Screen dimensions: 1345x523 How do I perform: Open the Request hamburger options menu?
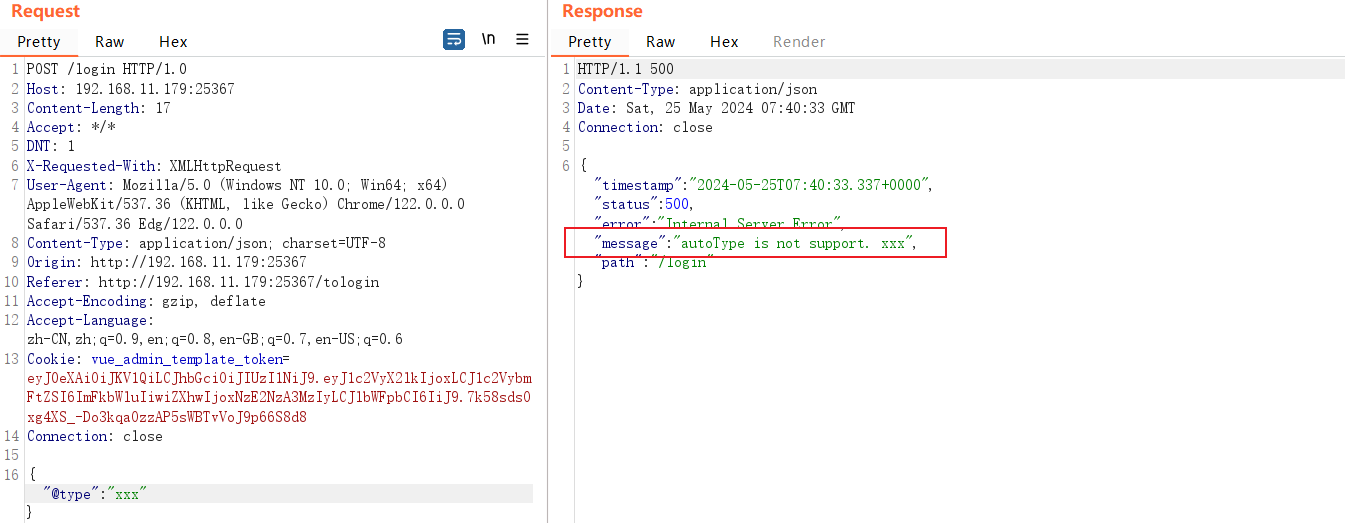522,40
